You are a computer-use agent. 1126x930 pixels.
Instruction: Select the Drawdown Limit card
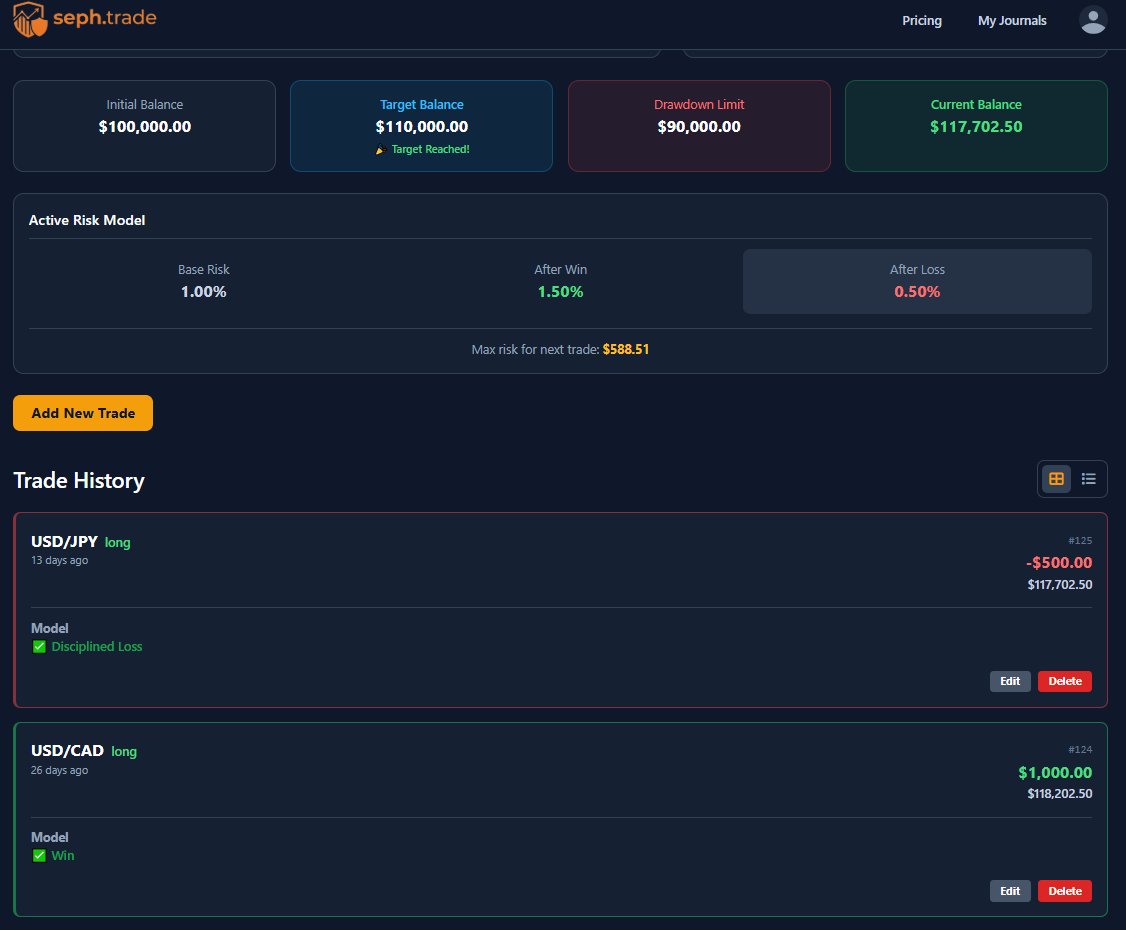coord(699,126)
